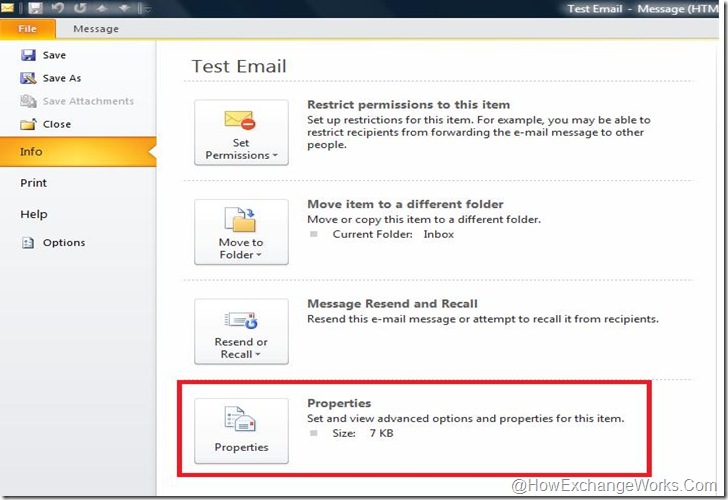The height and width of the screenshot is (500, 728).
Task: Click the Move item to a different folder heading
Action: point(405,204)
